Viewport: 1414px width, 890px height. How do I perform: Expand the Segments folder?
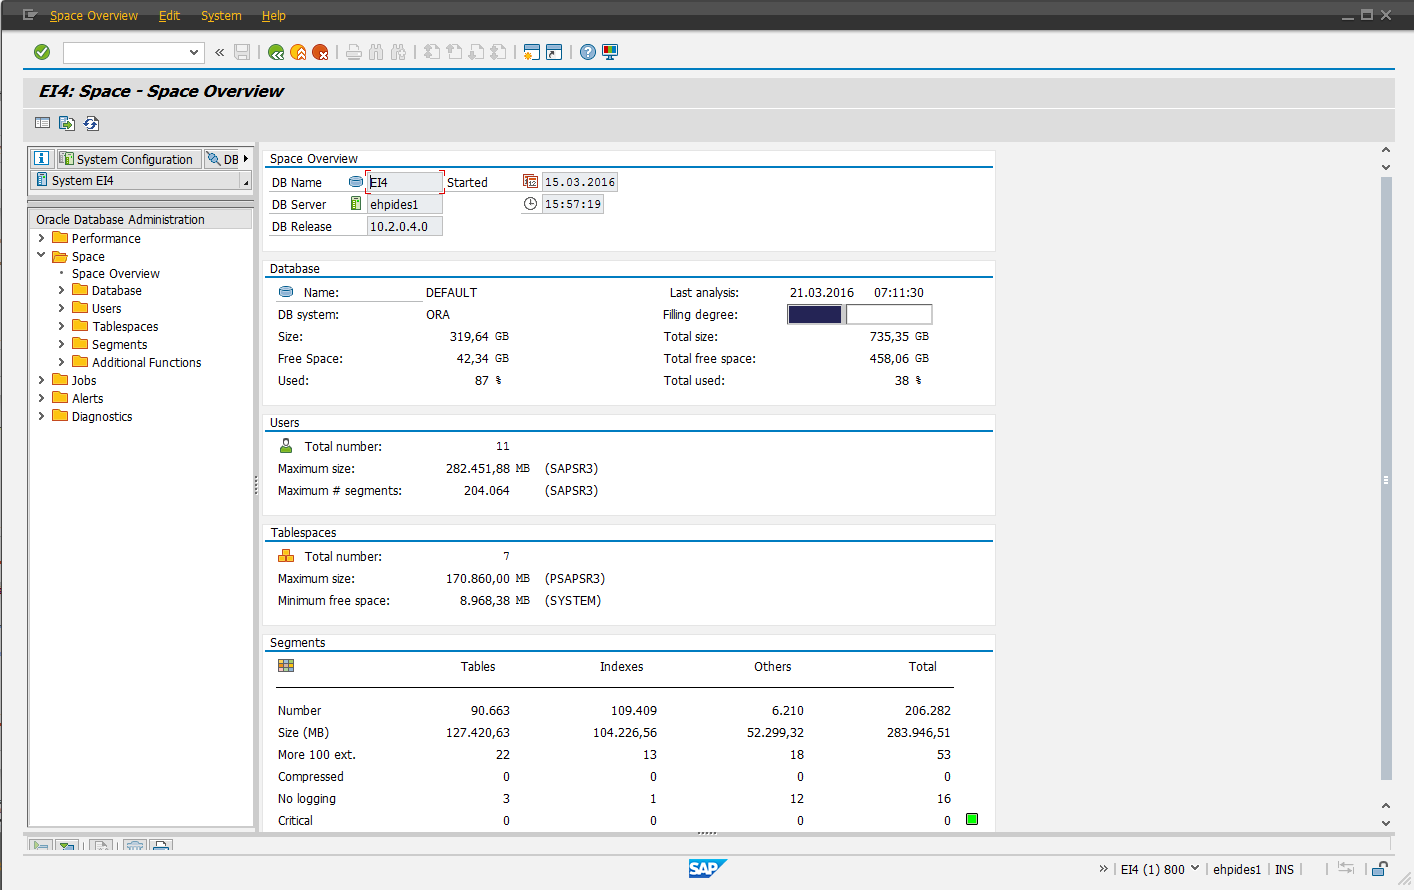[x=61, y=344]
